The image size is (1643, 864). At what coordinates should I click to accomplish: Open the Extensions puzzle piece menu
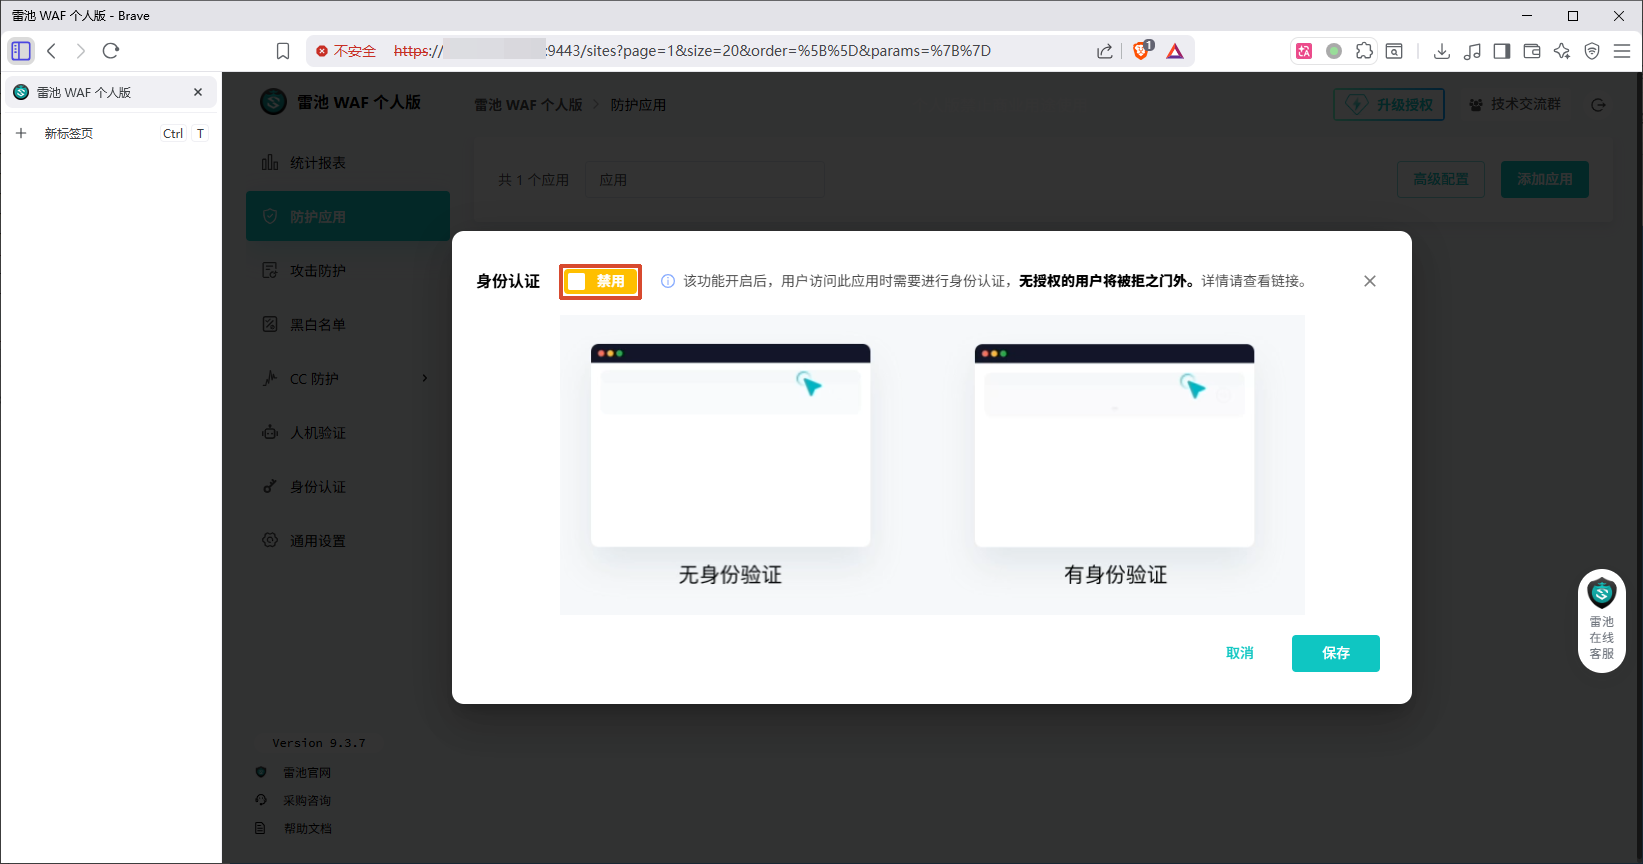[x=1364, y=51]
